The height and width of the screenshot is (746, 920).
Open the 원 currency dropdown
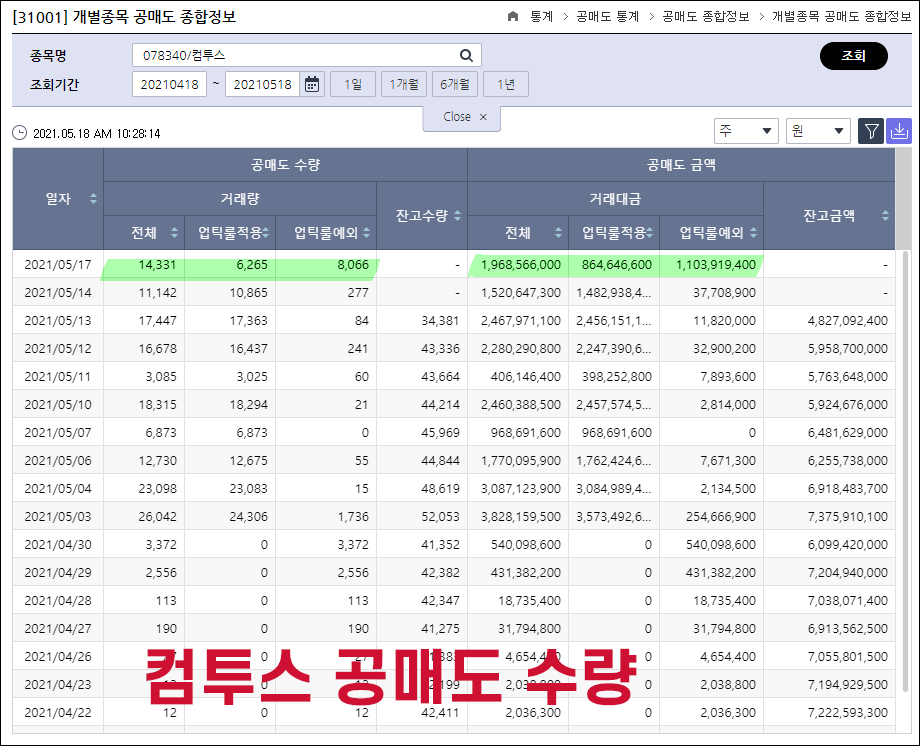coord(818,131)
